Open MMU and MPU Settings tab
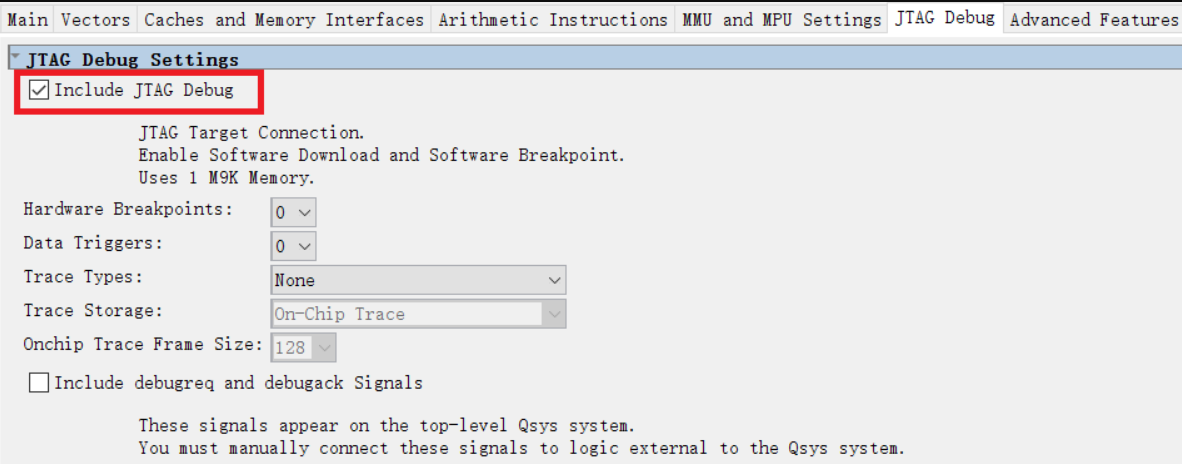This screenshot has height=464, width=1182. 781,19
